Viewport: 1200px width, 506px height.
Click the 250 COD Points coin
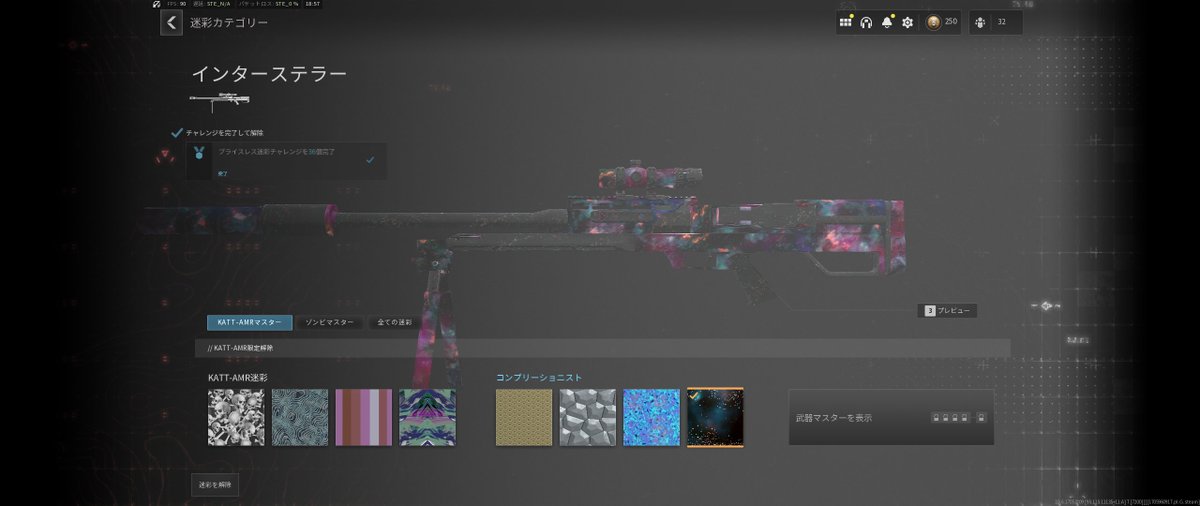pos(933,22)
